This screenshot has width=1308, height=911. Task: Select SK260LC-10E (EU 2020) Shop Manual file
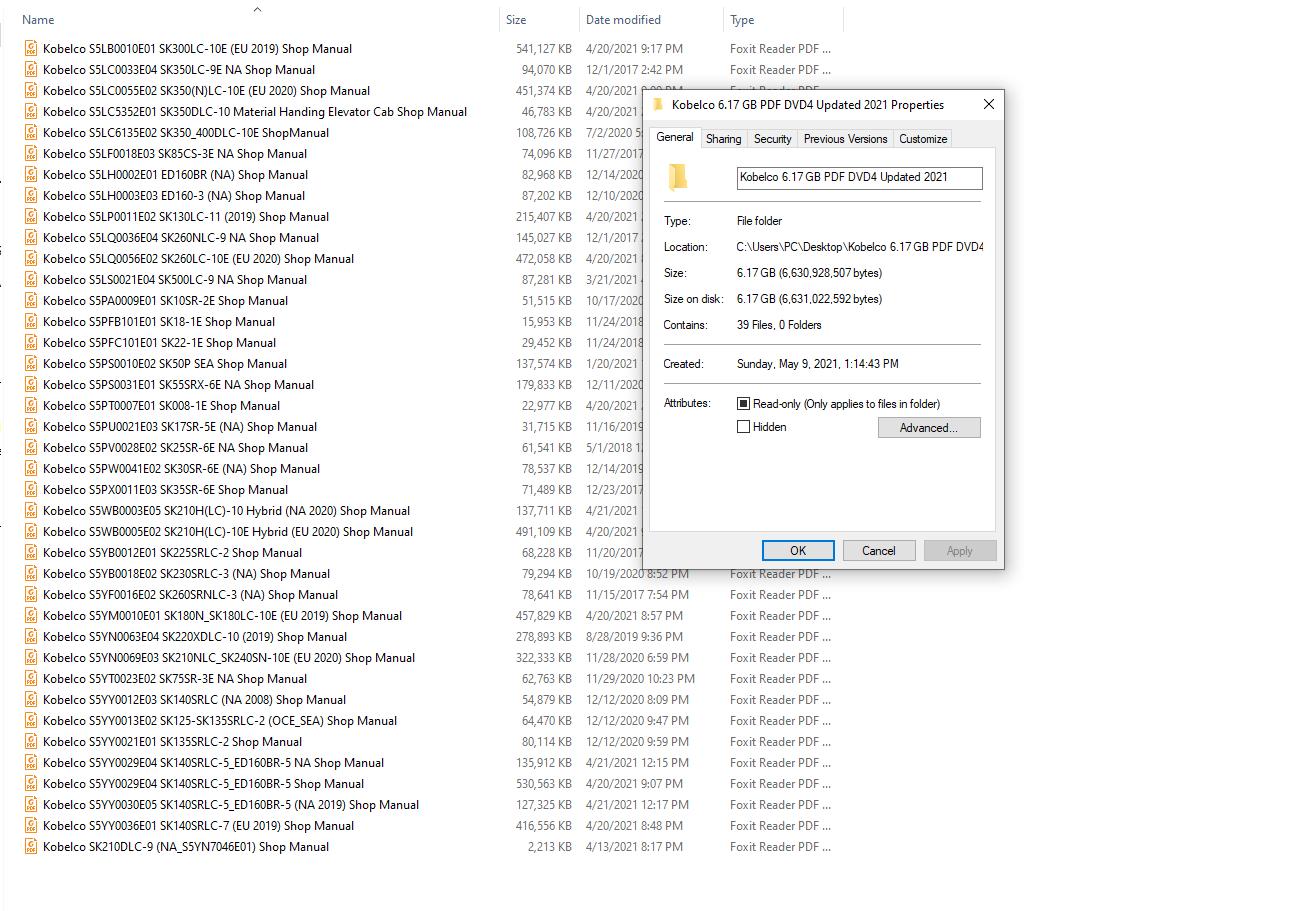pyautogui.click(x=198, y=258)
